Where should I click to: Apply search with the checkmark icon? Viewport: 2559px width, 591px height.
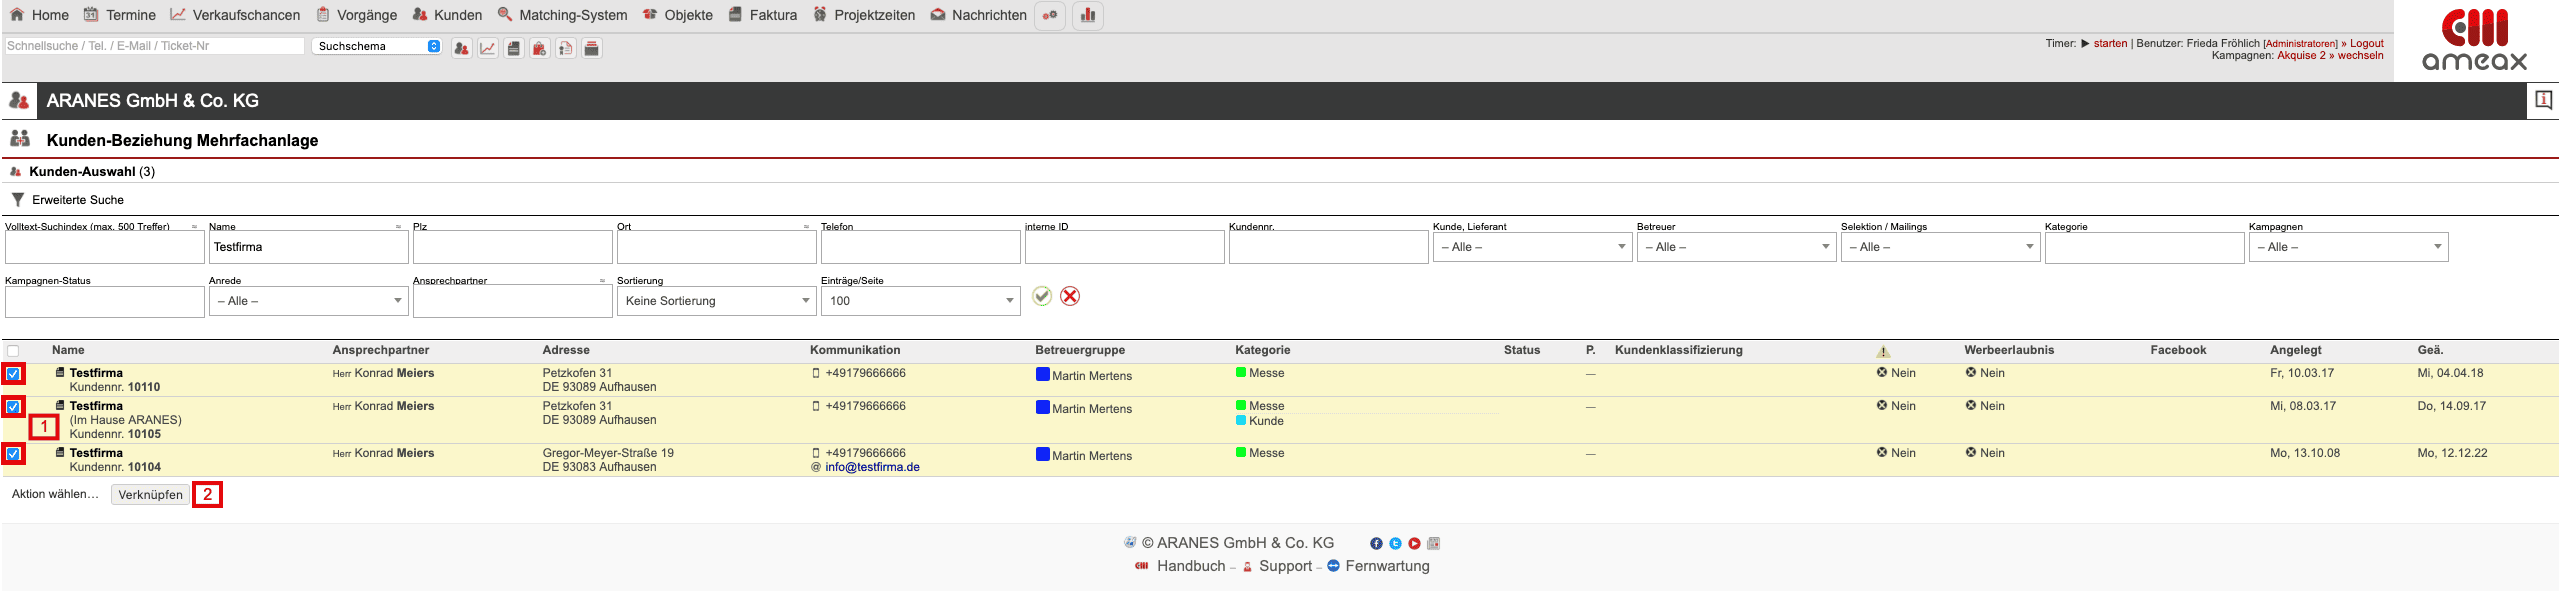1041,296
